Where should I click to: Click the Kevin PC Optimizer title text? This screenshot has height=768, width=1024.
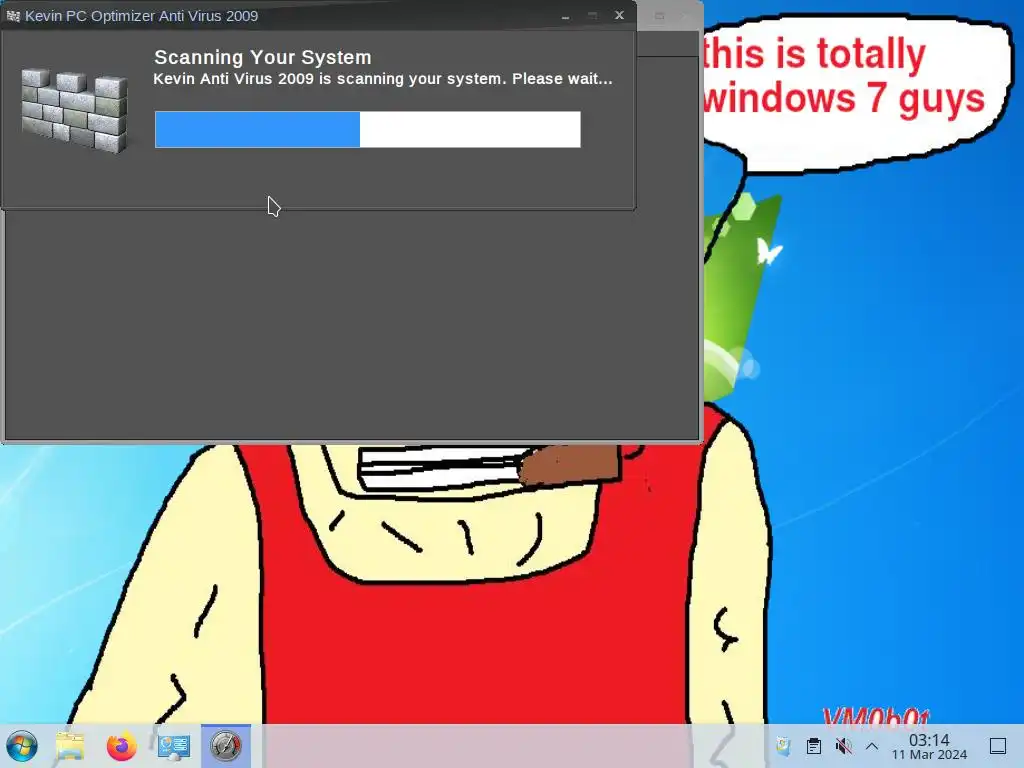142,16
